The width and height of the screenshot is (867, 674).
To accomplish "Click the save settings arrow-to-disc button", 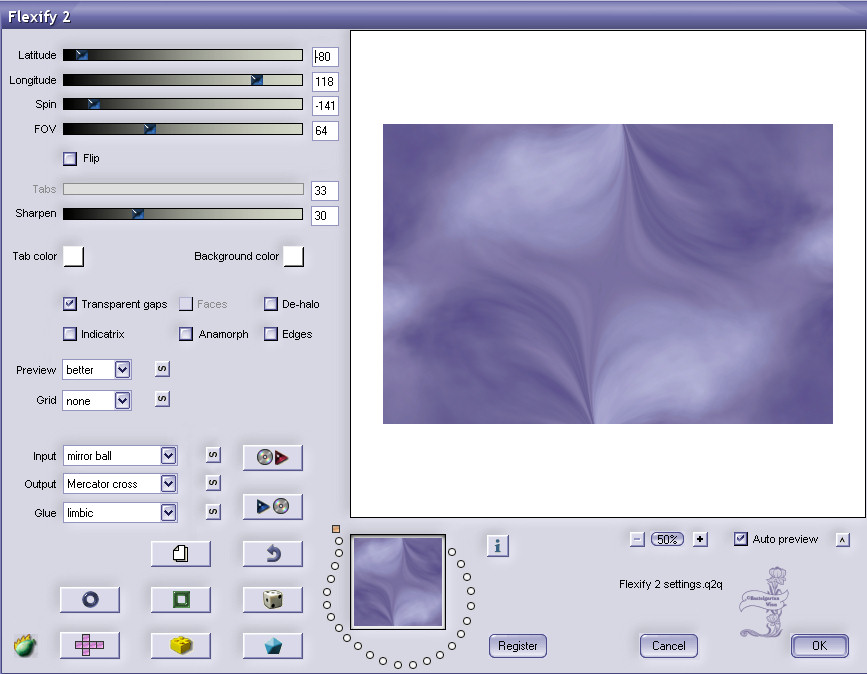I will pyautogui.click(x=273, y=506).
